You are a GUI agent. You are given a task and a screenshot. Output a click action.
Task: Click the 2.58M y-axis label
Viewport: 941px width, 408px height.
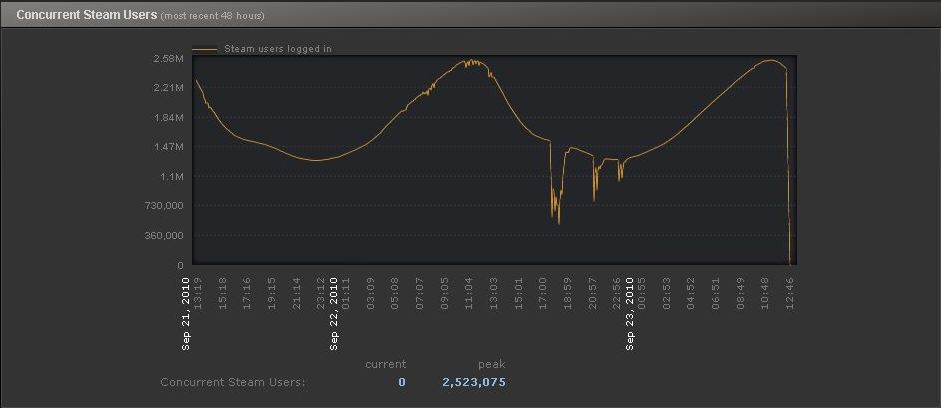[169, 59]
